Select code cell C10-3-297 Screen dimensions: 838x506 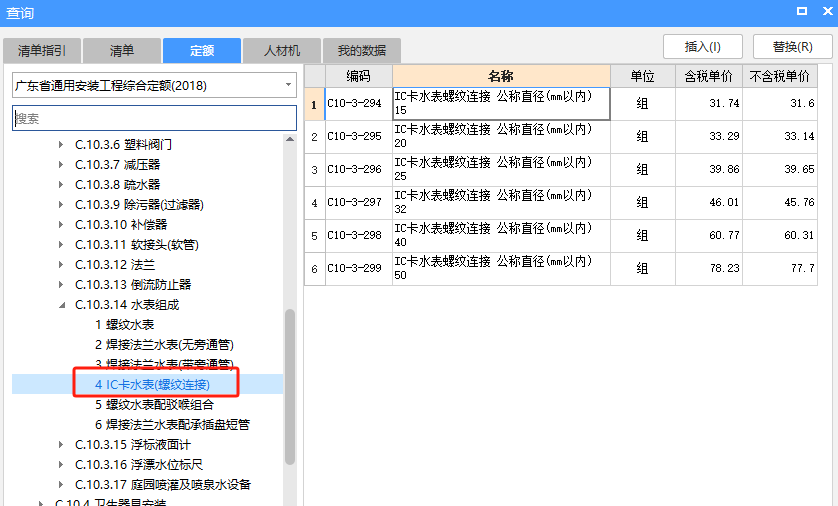359,203
